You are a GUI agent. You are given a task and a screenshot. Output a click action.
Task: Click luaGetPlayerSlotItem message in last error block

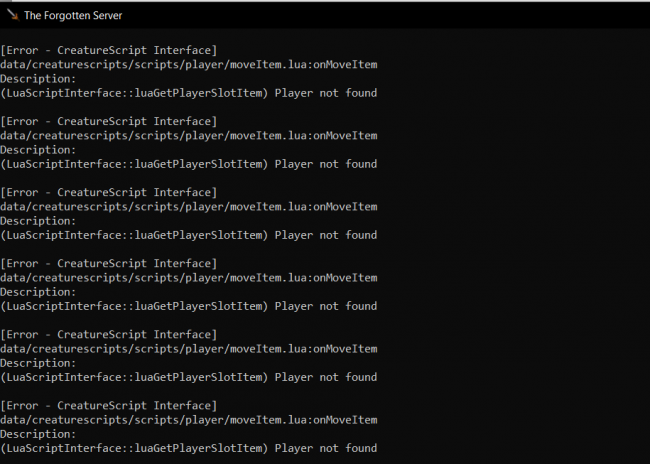[189, 448]
